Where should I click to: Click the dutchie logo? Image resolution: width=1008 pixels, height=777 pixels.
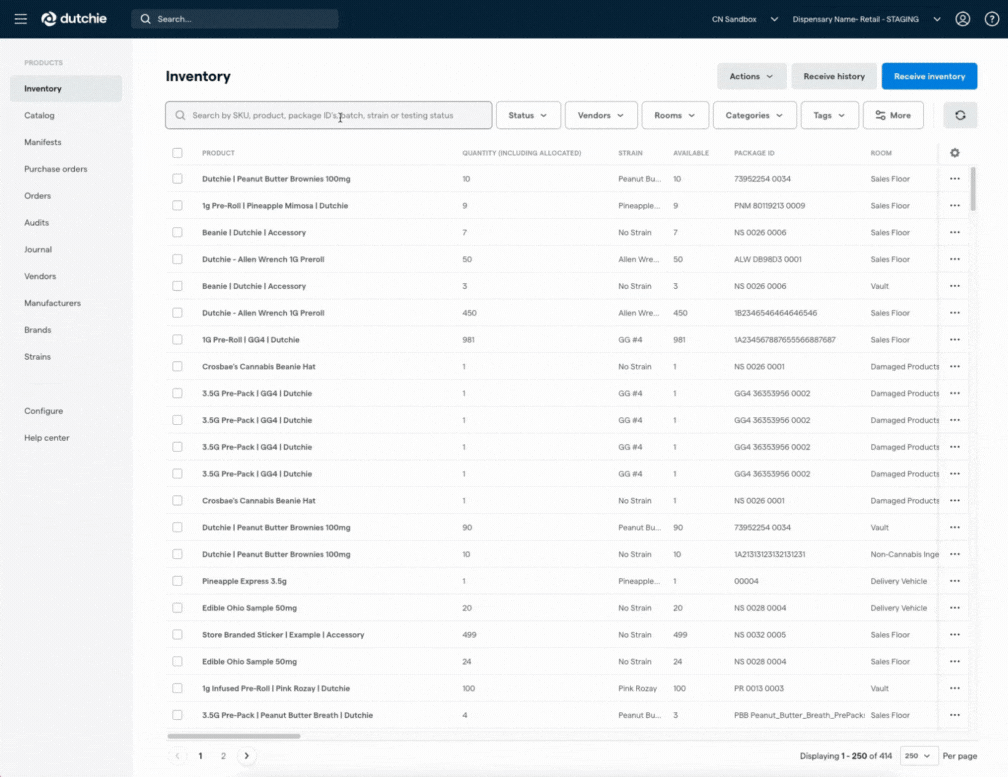[74, 19]
